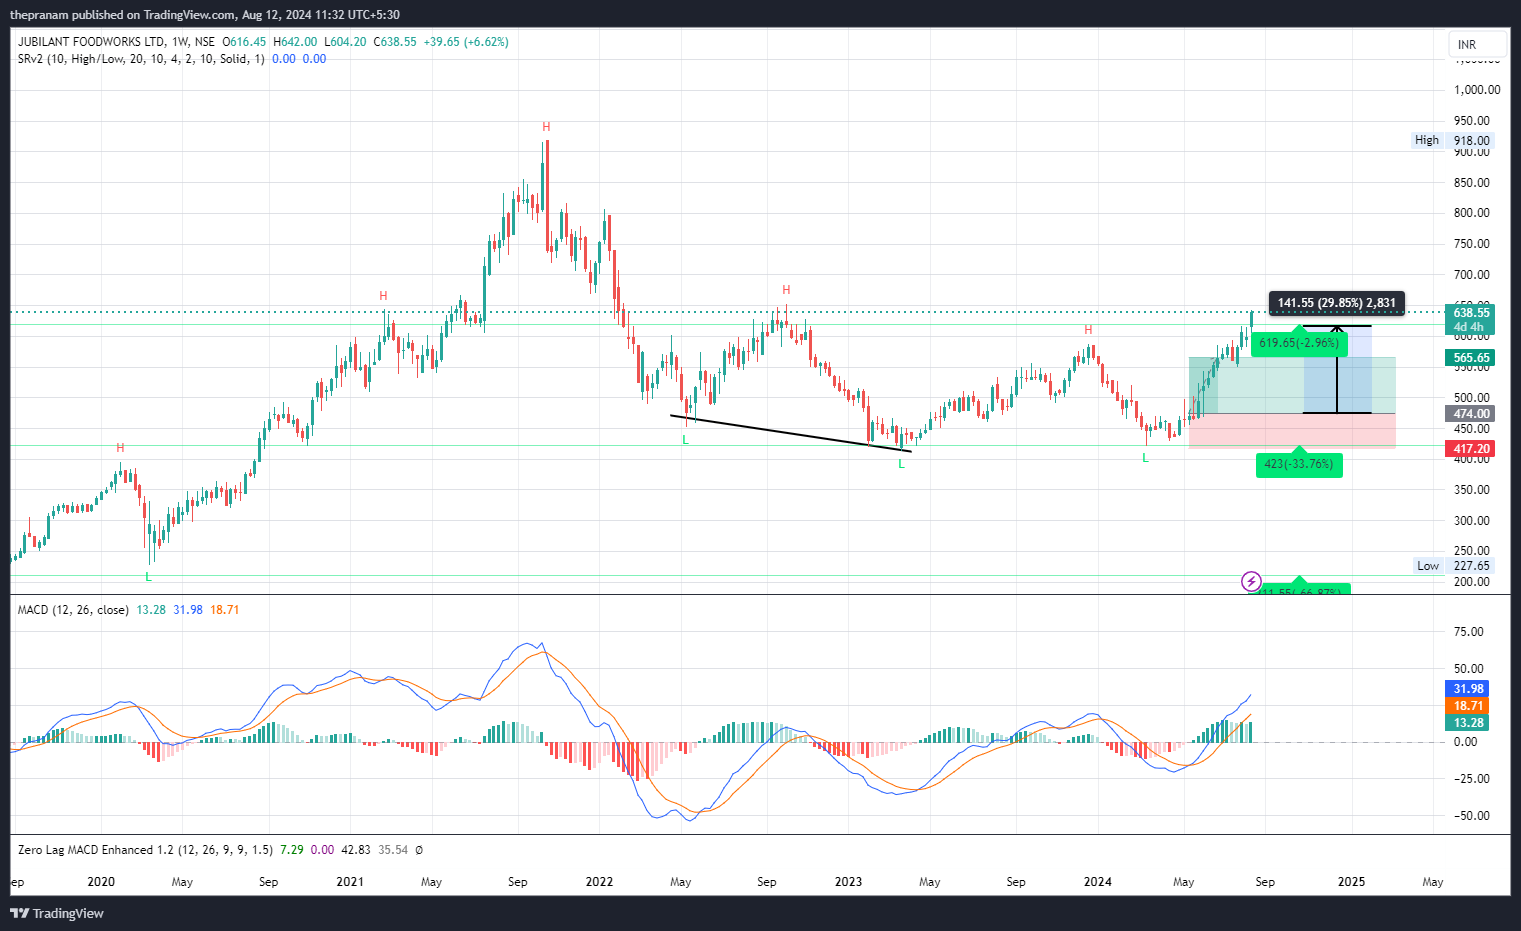The image size is (1521, 931).
Task: Click the Low tag beside 227.65
Action: point(1428,566)
